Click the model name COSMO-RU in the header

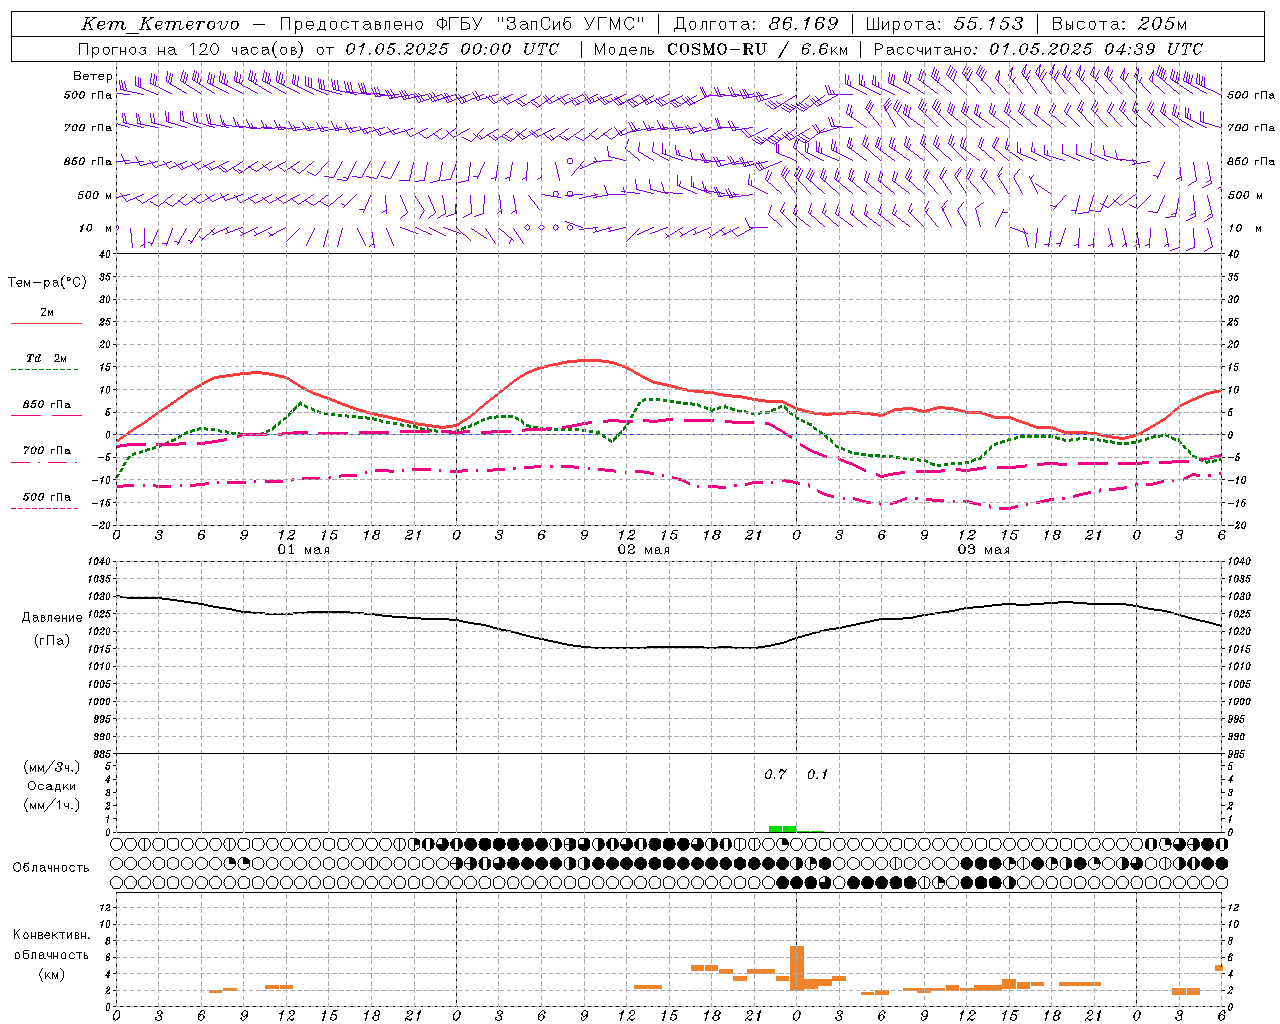(717, 49)
